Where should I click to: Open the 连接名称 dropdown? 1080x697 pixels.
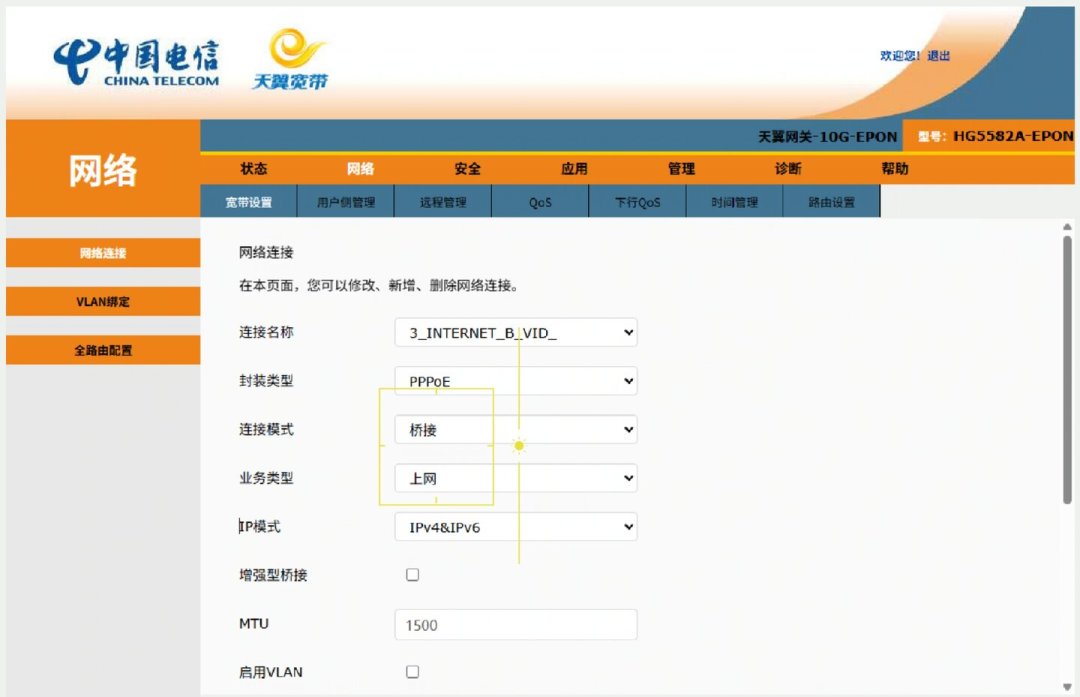click(516, 333)
